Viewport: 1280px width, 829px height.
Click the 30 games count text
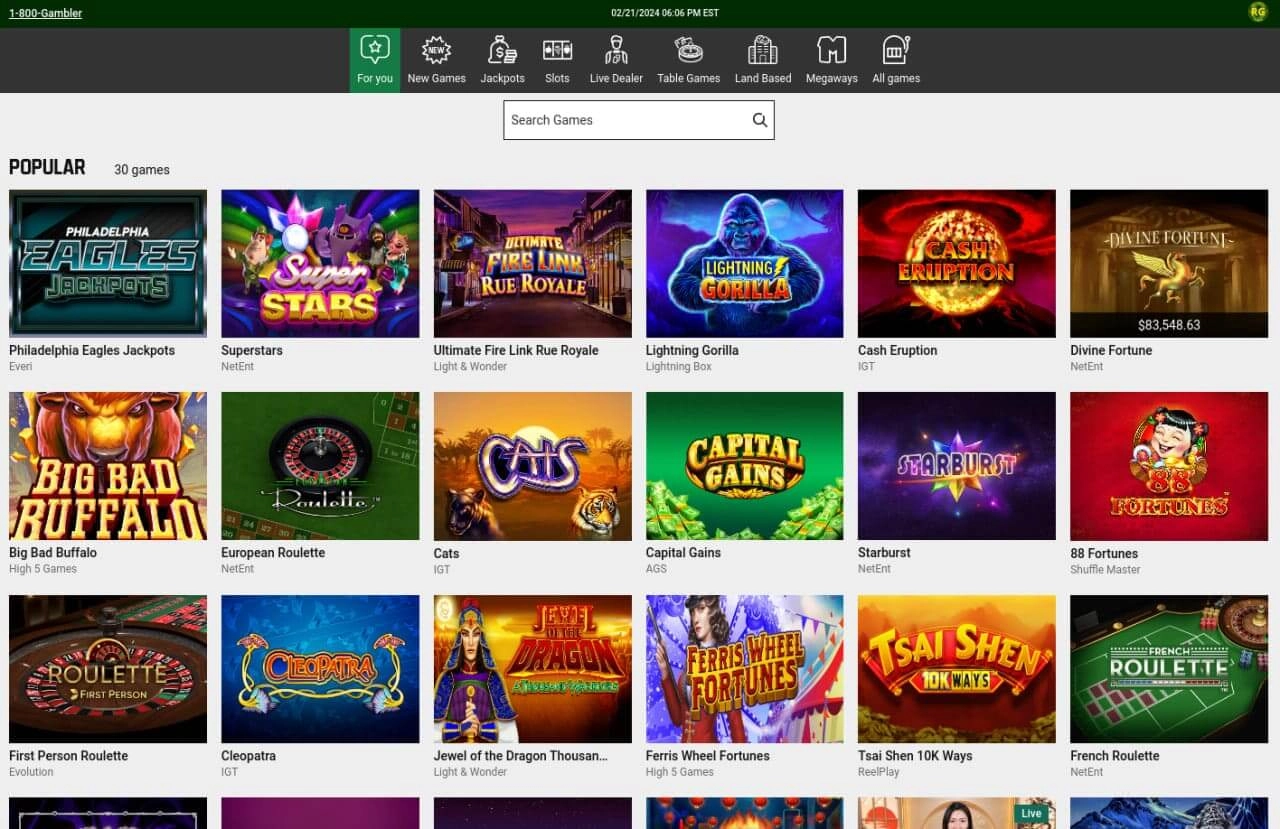click(142, 170)
